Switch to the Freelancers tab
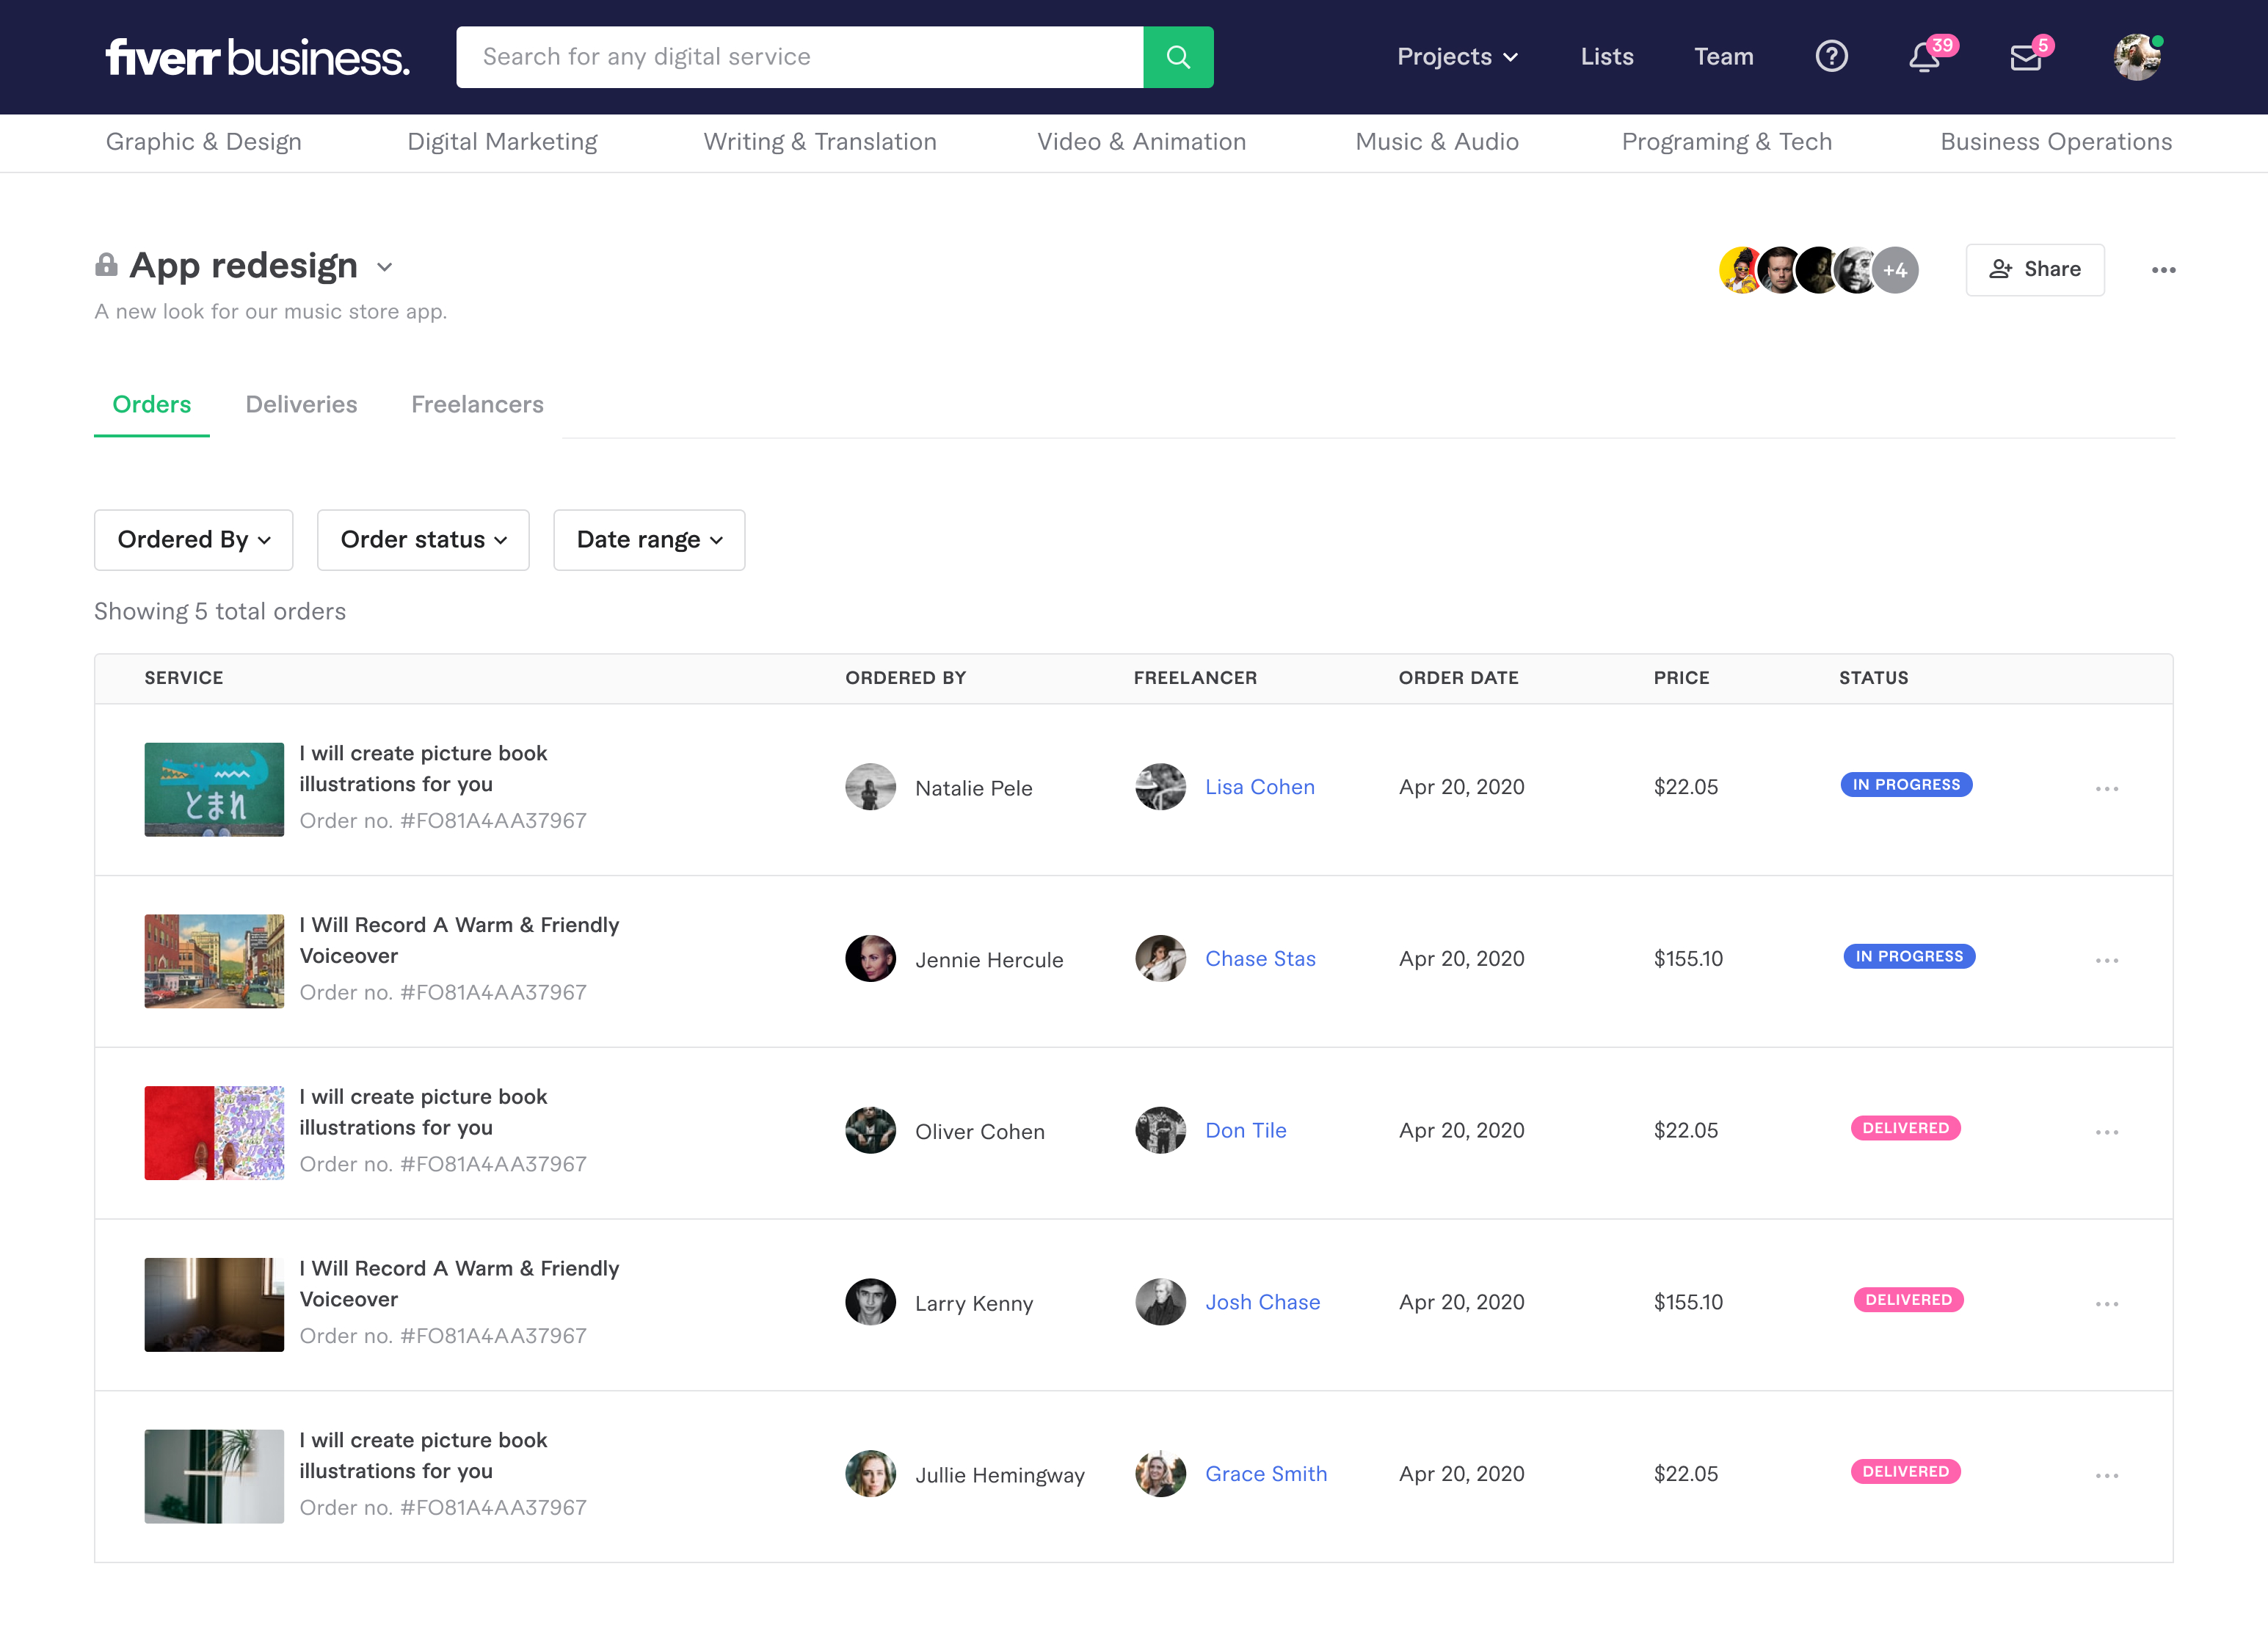Viewport: 2268px width, 1641px height. [477, 404]
